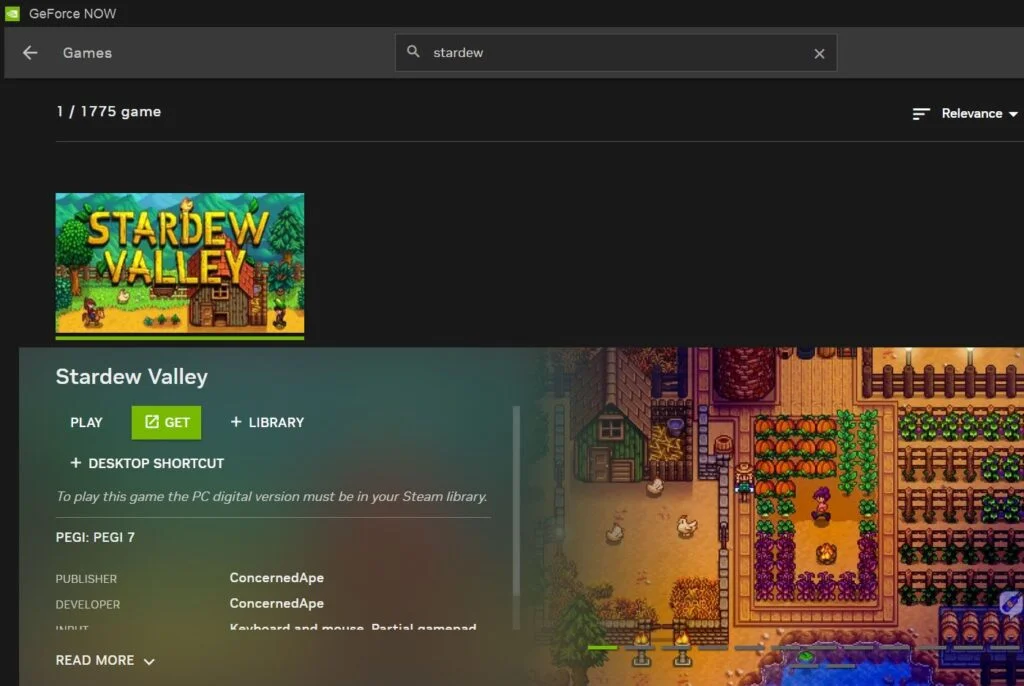Click the sort lines icon beside Relevance

(920, 114)
